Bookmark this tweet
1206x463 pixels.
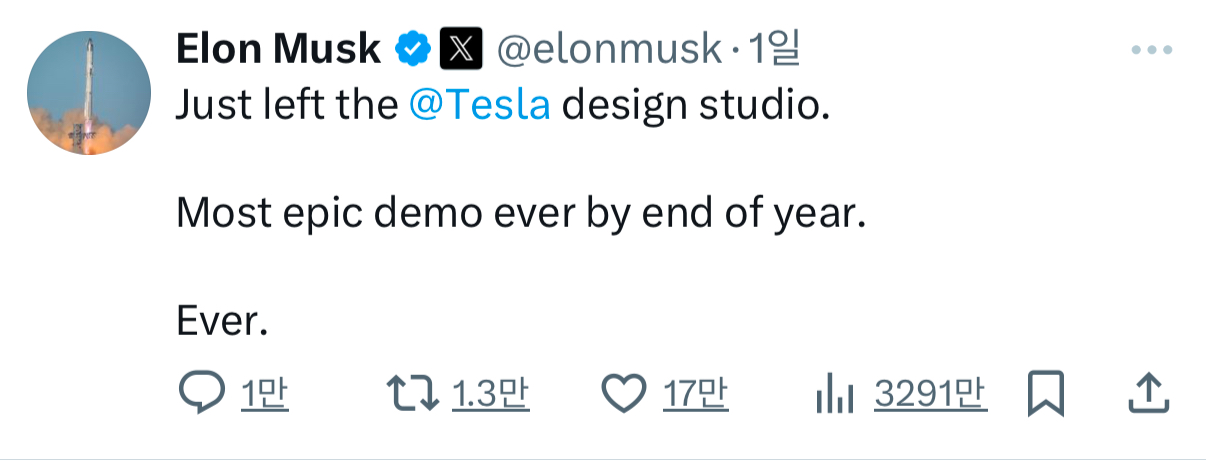[x=1046, y=394]
